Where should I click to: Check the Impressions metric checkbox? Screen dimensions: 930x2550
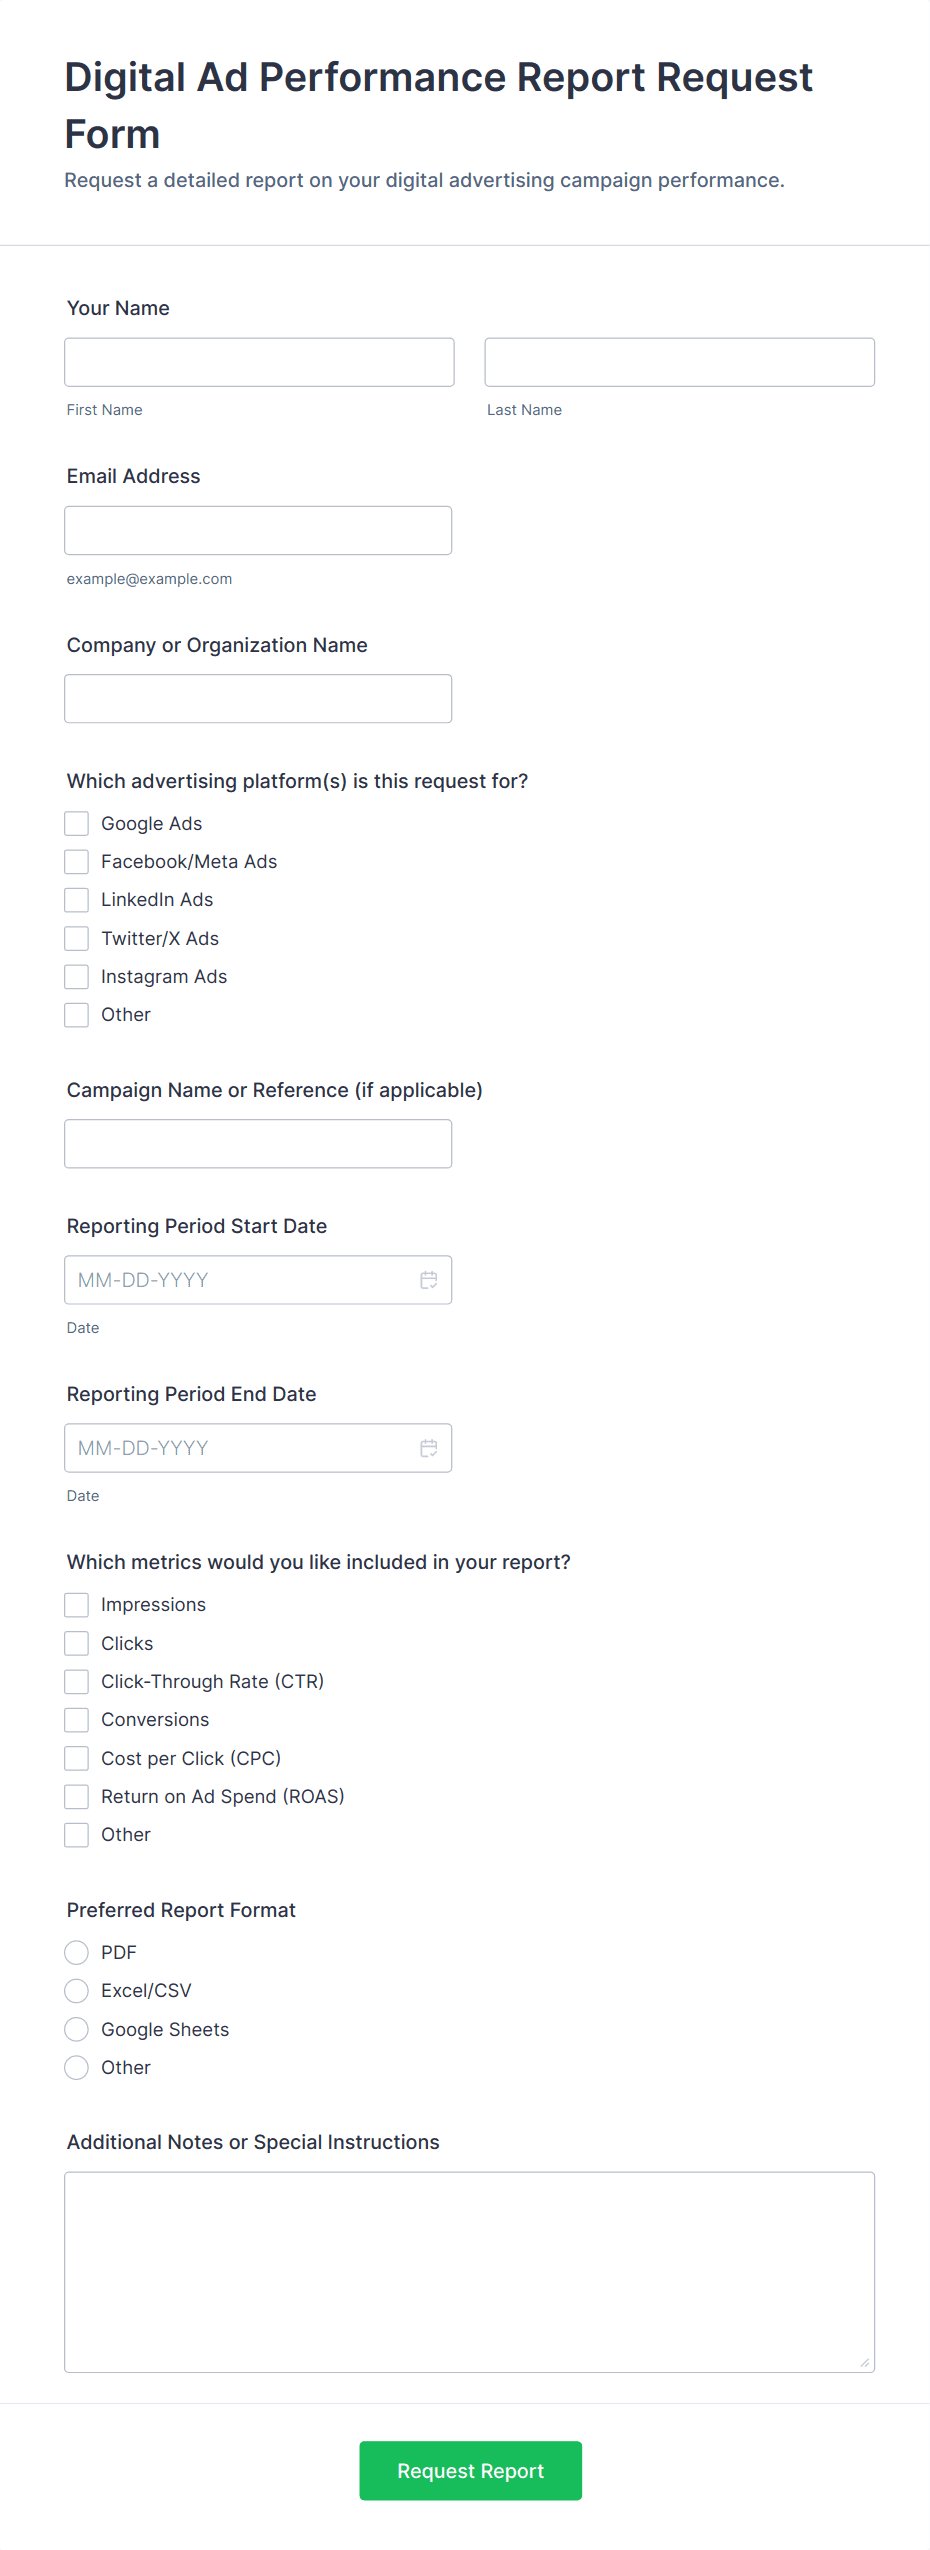click(x=76, y=1604)
